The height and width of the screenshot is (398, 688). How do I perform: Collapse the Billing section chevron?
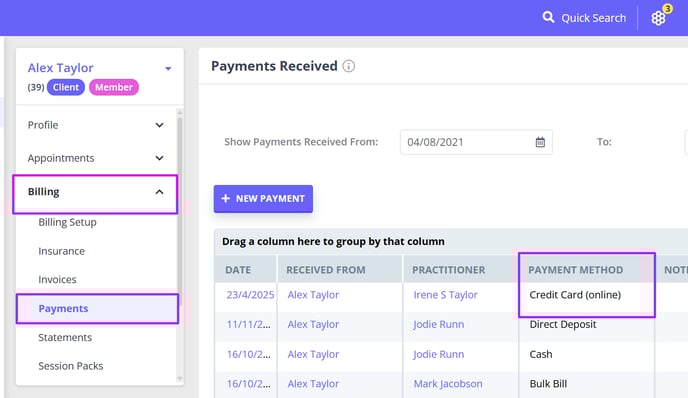(x=159, y=192)
